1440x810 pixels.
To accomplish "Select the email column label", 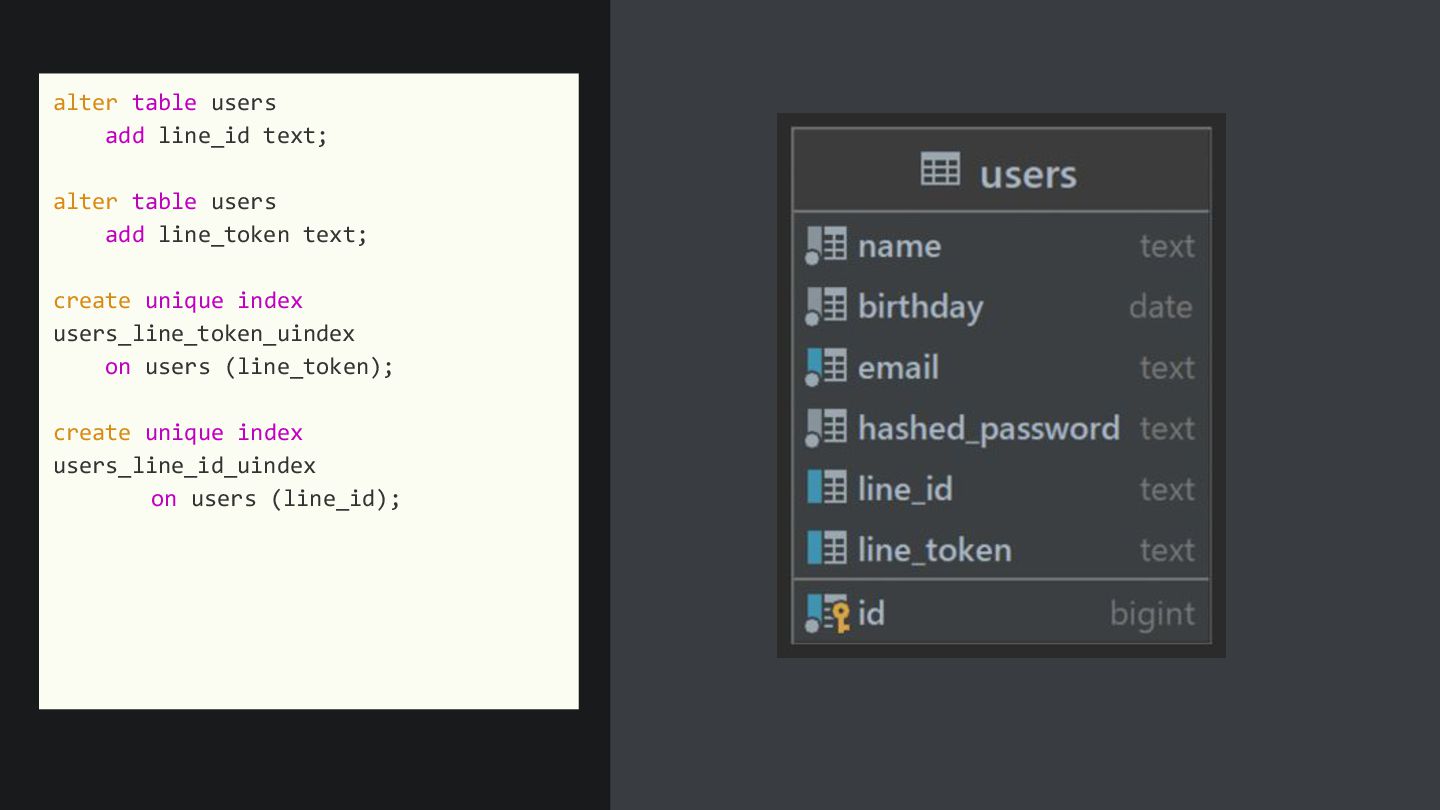I will coord(898,367).
